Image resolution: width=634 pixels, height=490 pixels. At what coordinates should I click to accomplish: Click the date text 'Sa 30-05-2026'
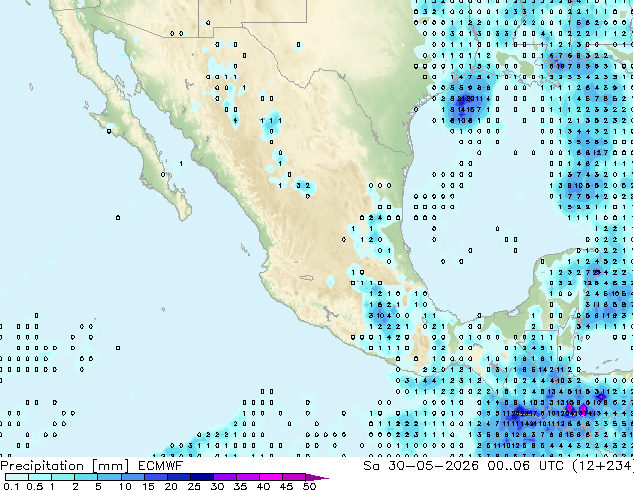tap(421, 466)
